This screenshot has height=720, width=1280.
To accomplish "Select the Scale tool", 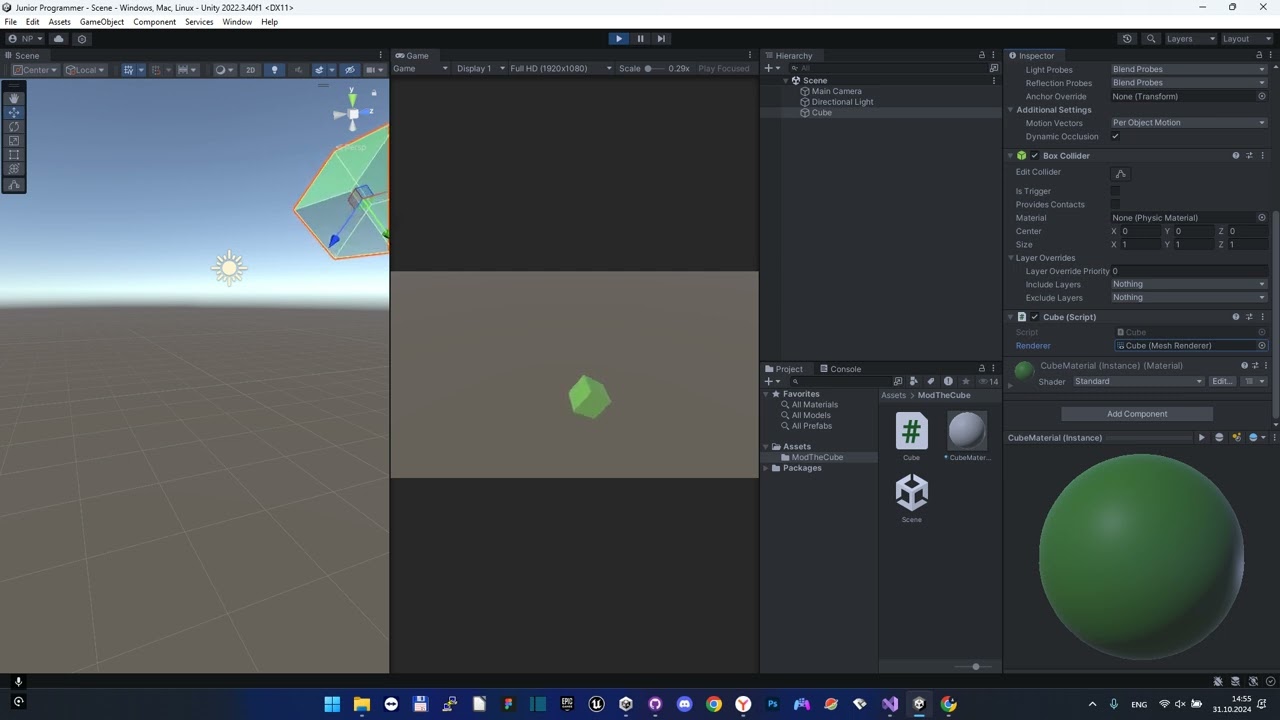I will coord(14,141).
